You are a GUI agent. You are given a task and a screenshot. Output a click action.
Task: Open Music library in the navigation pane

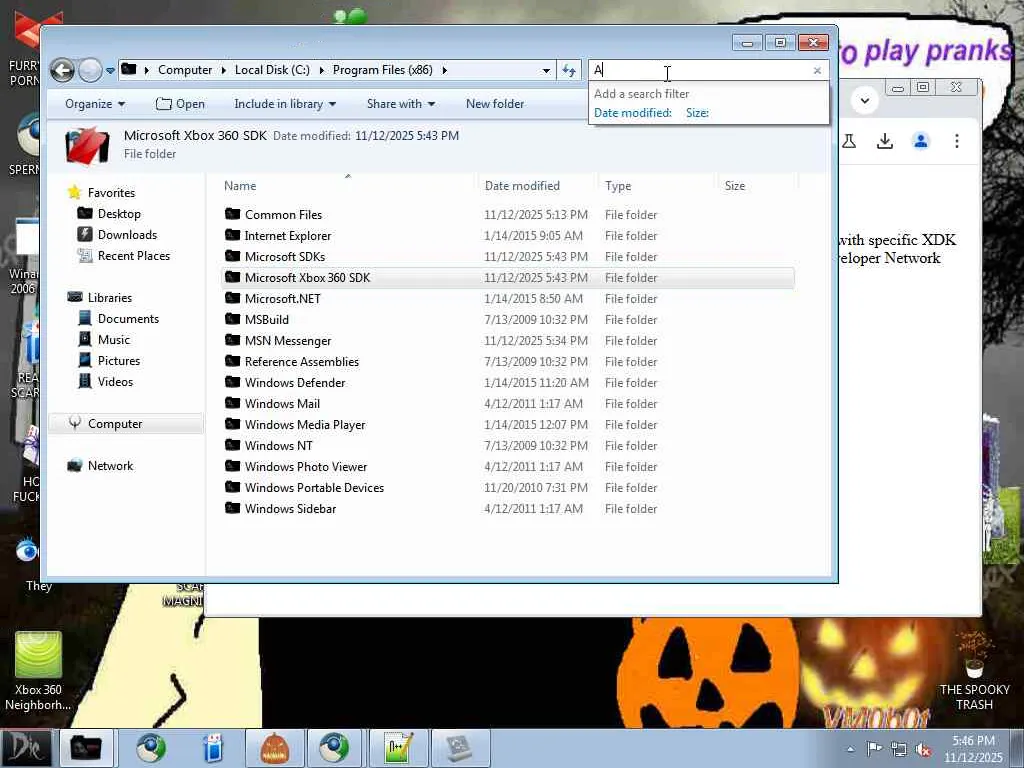tap(114, 340)
